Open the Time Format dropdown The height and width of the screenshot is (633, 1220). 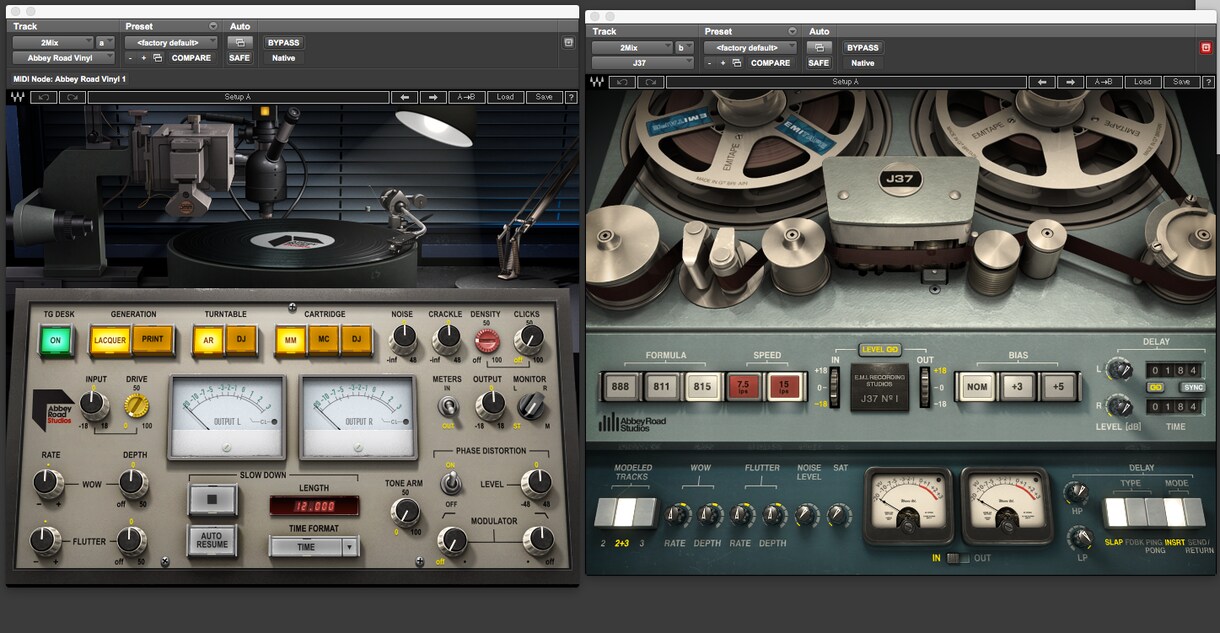pyautogui.click(x=314, y=547)
